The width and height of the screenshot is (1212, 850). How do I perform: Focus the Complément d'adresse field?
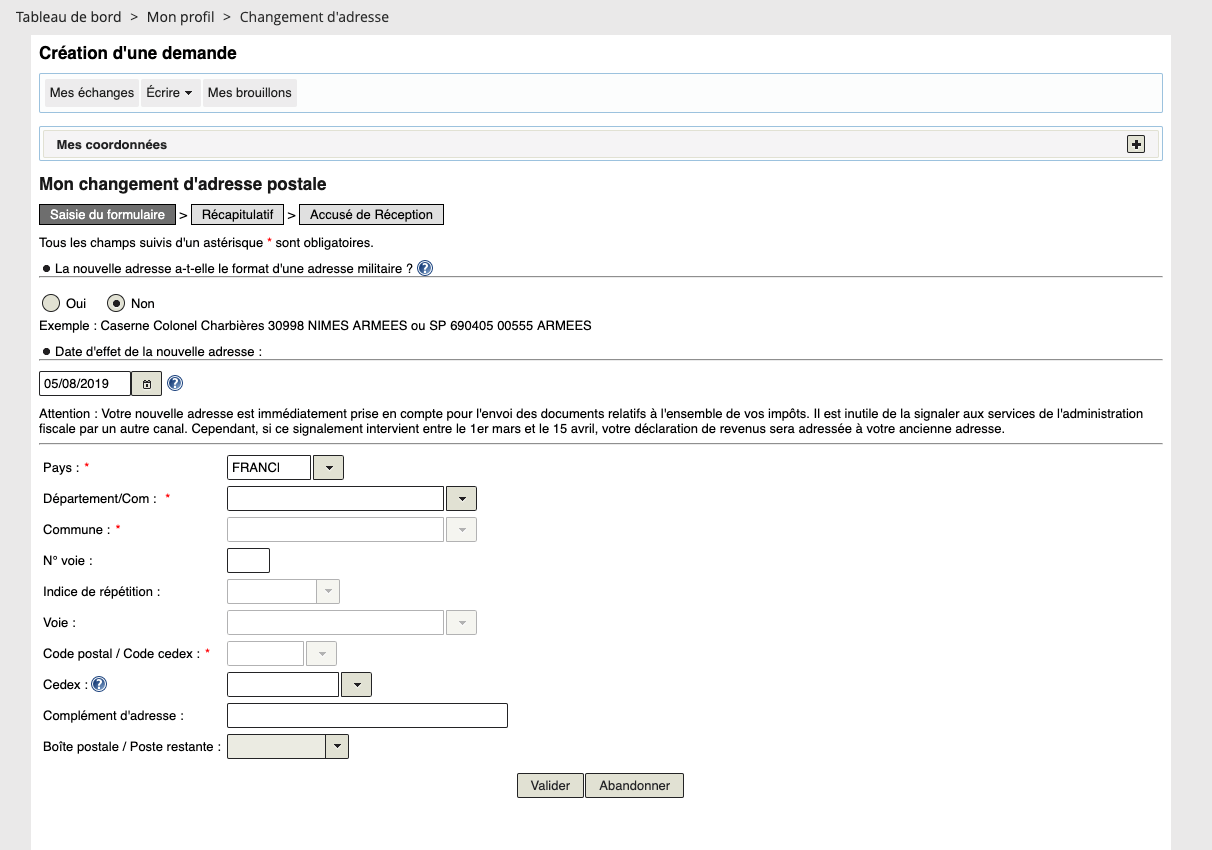point(368,716)
